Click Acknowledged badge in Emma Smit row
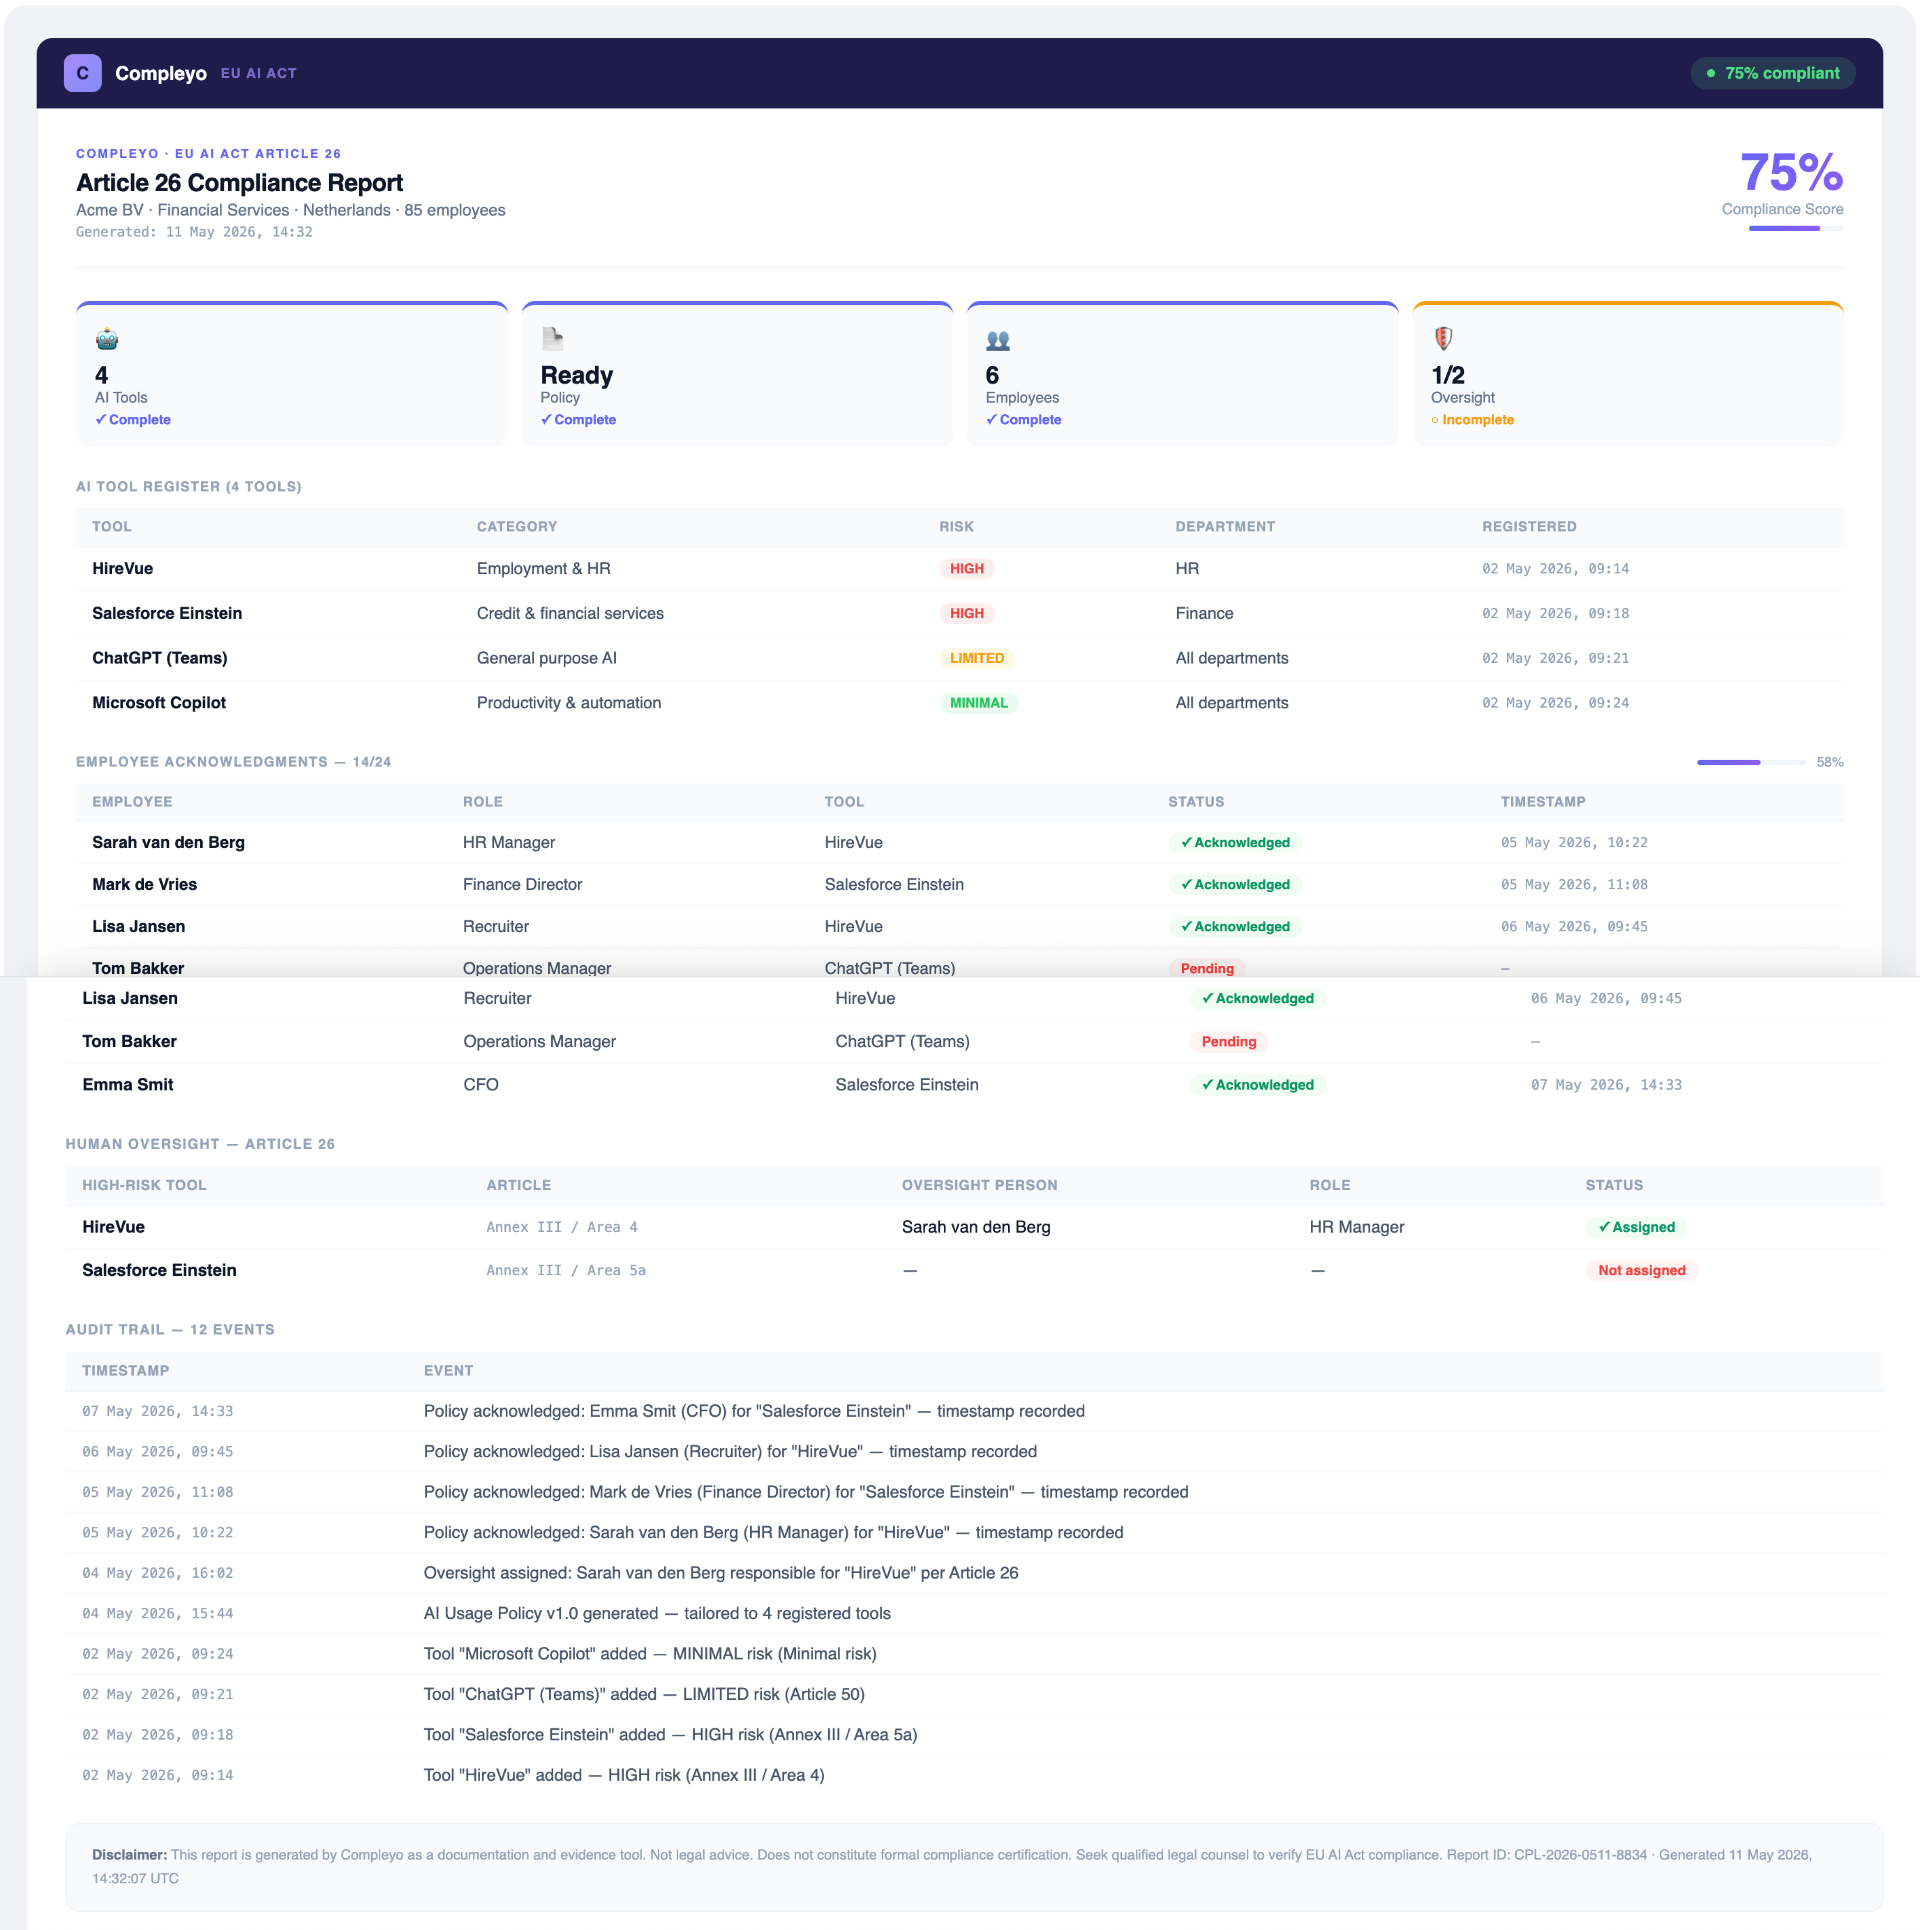This screenshot has width=1920, height=1930. click(x=1258, y=1085)
